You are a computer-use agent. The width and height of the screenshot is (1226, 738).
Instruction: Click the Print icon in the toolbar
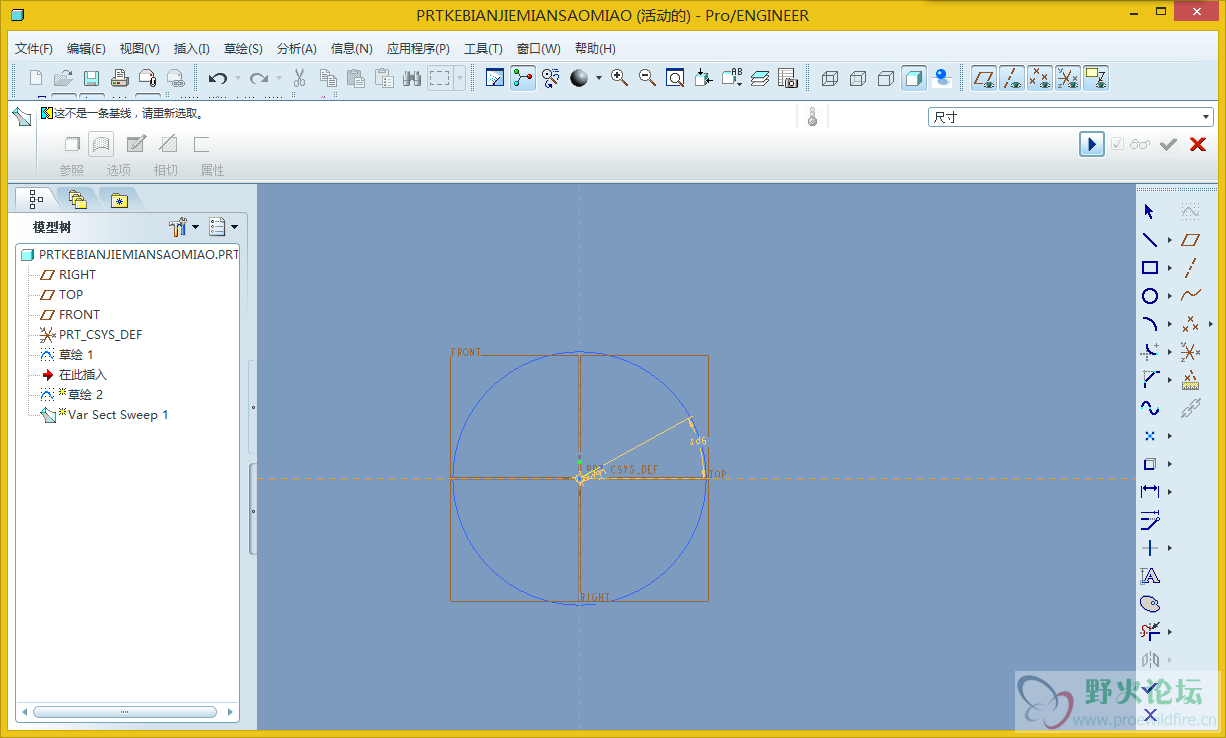tap(119, 78)
